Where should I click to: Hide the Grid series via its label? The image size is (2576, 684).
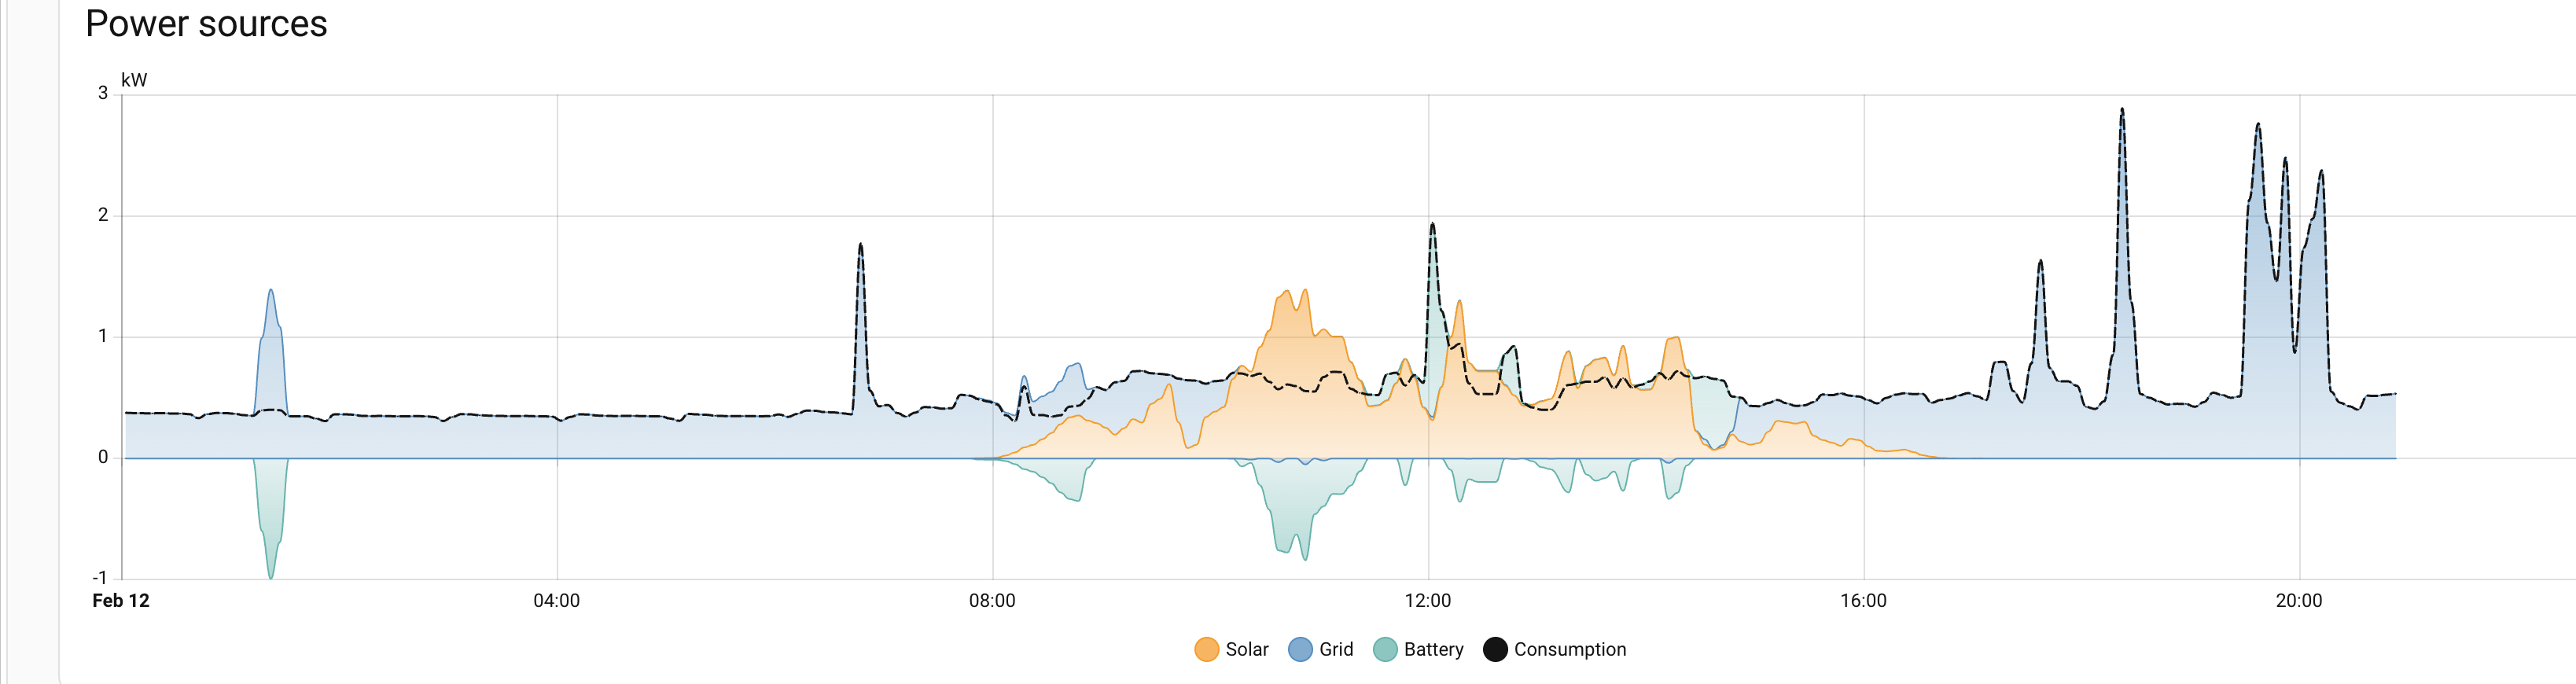pos(1336,650)
